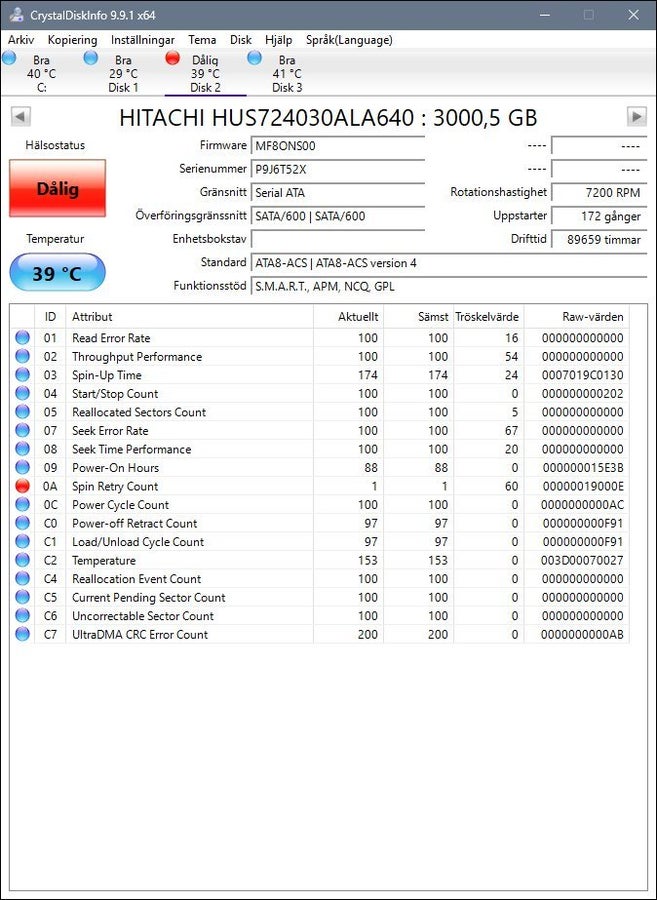Click the 39 °C temperature button

click(57, 273)
